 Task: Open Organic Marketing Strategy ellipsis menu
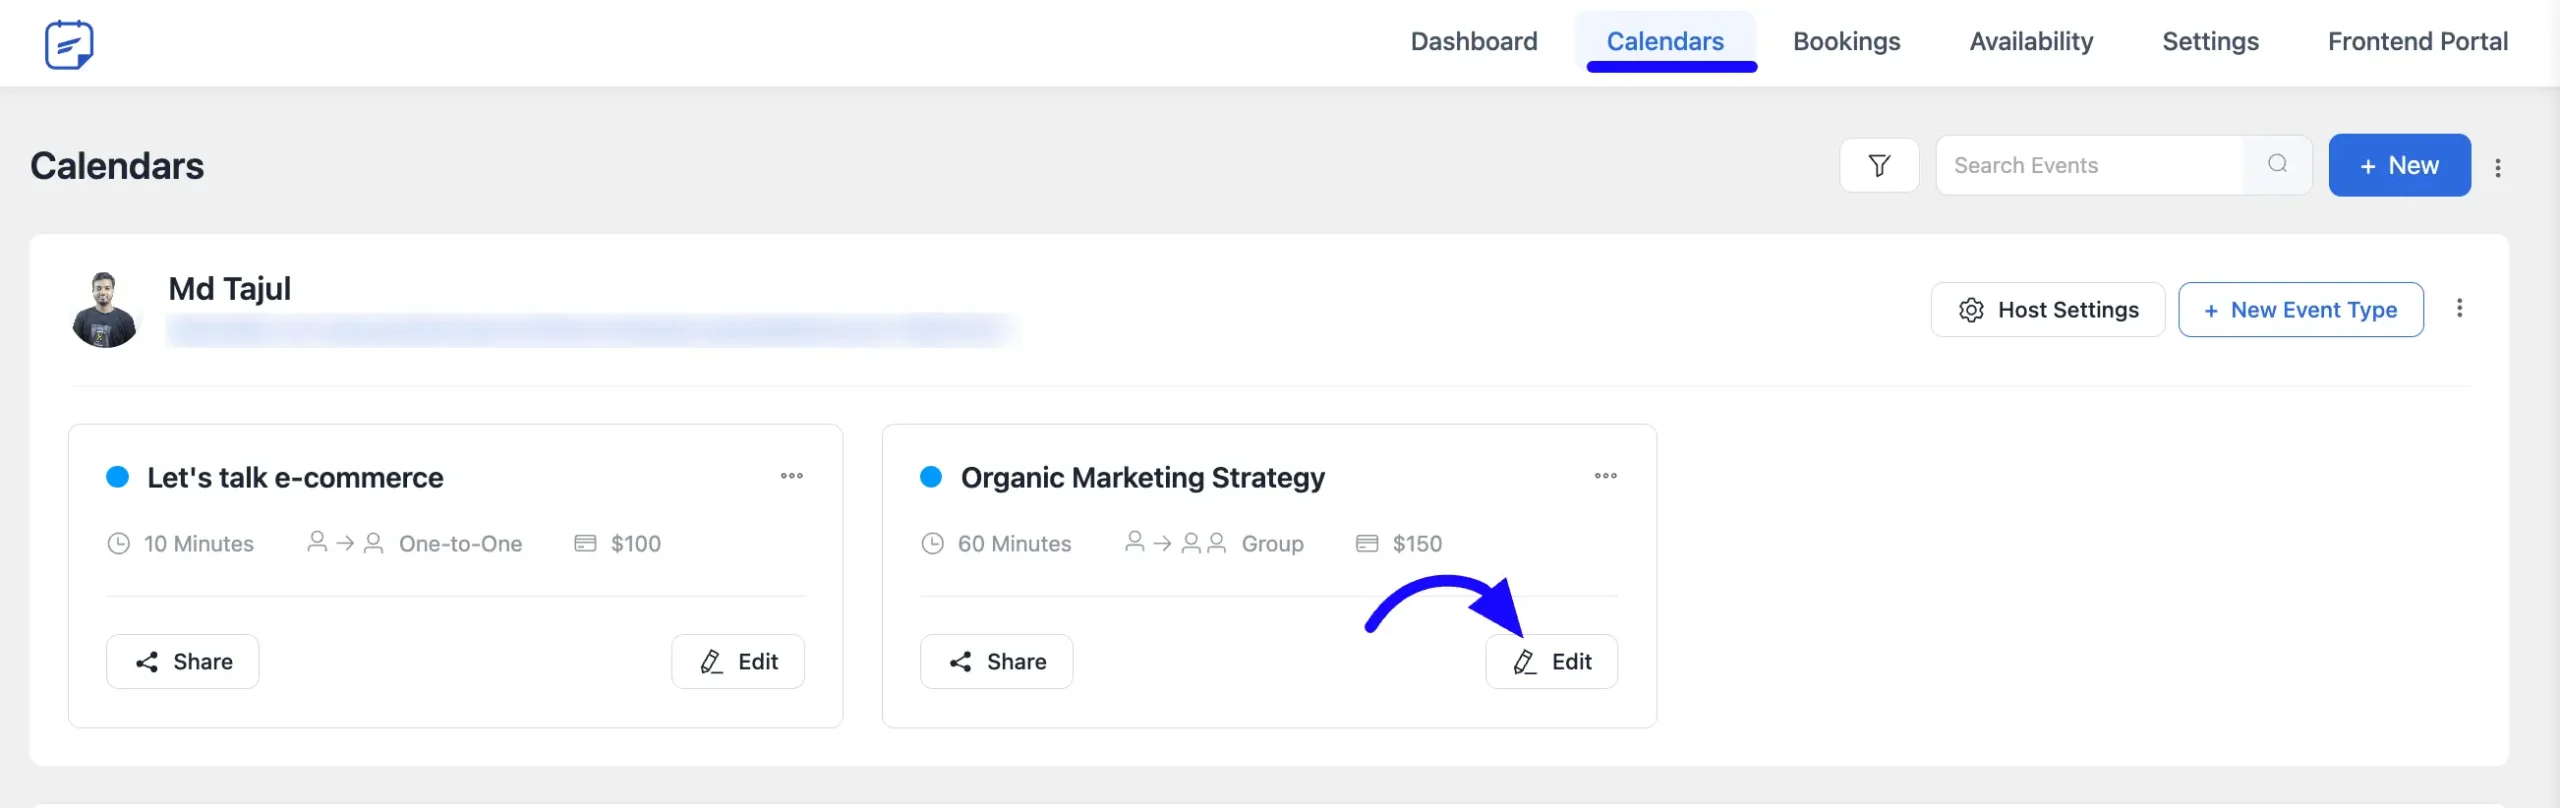[1605, 476]
